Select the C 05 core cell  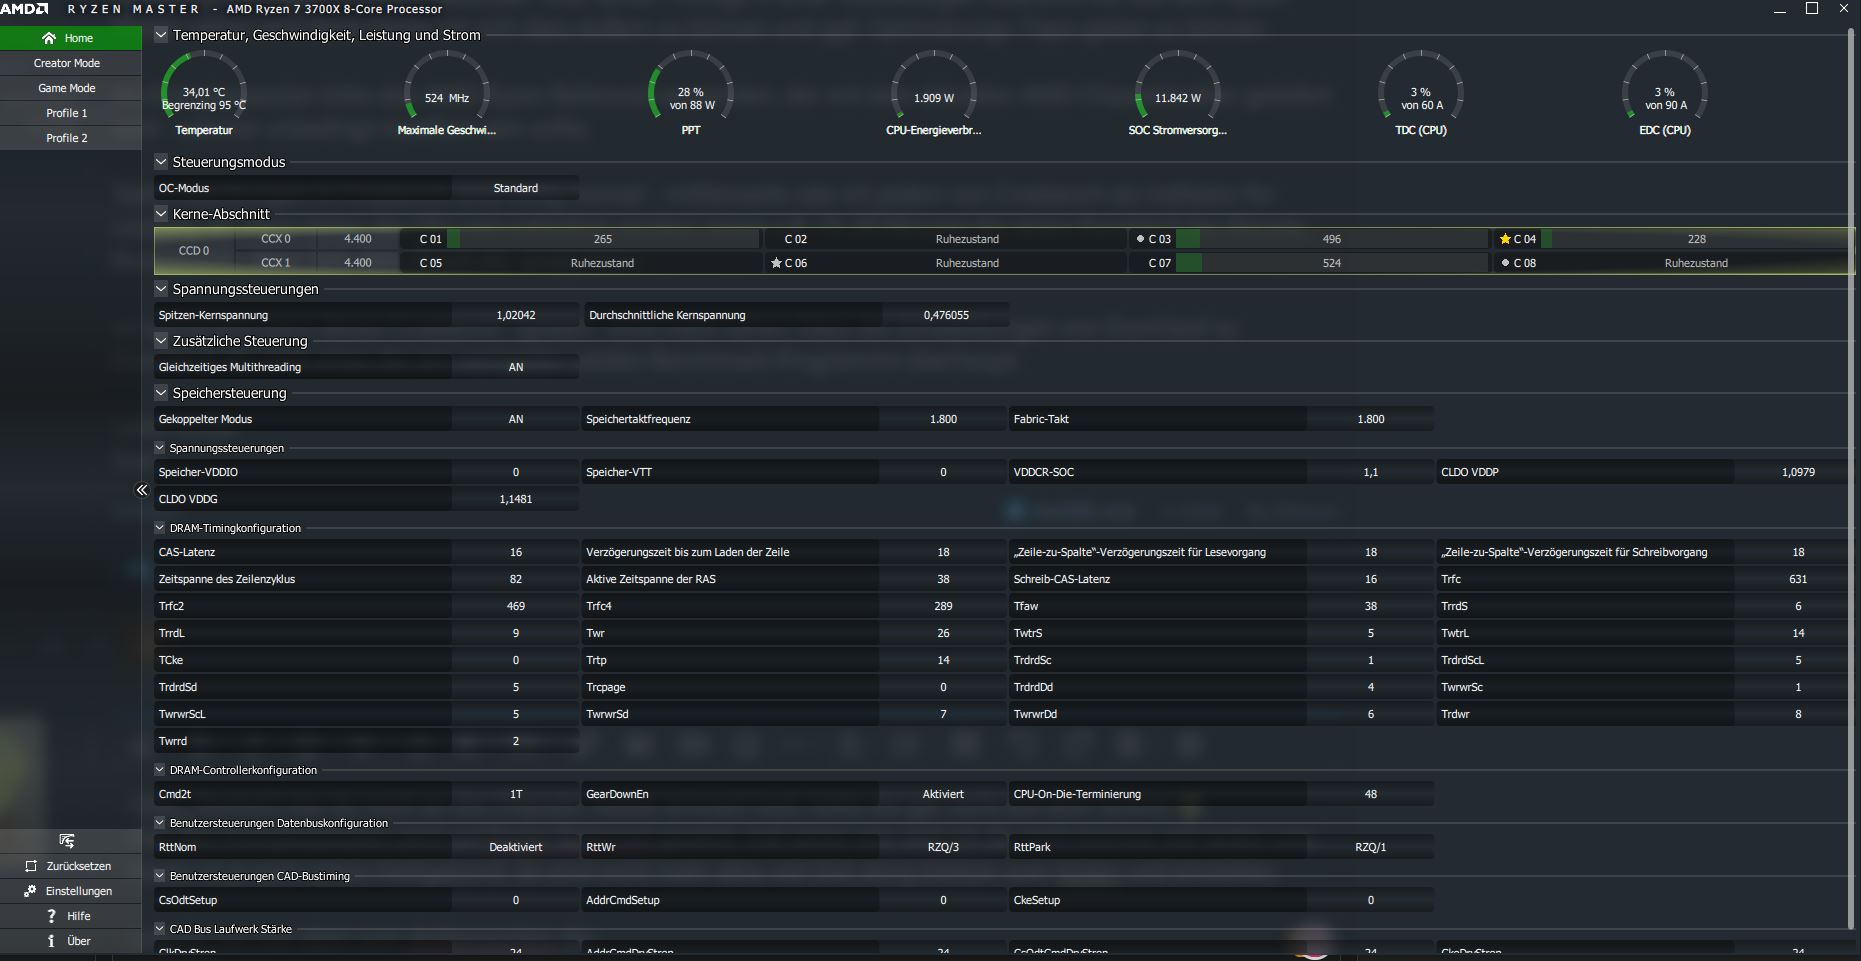coord(580,263)
